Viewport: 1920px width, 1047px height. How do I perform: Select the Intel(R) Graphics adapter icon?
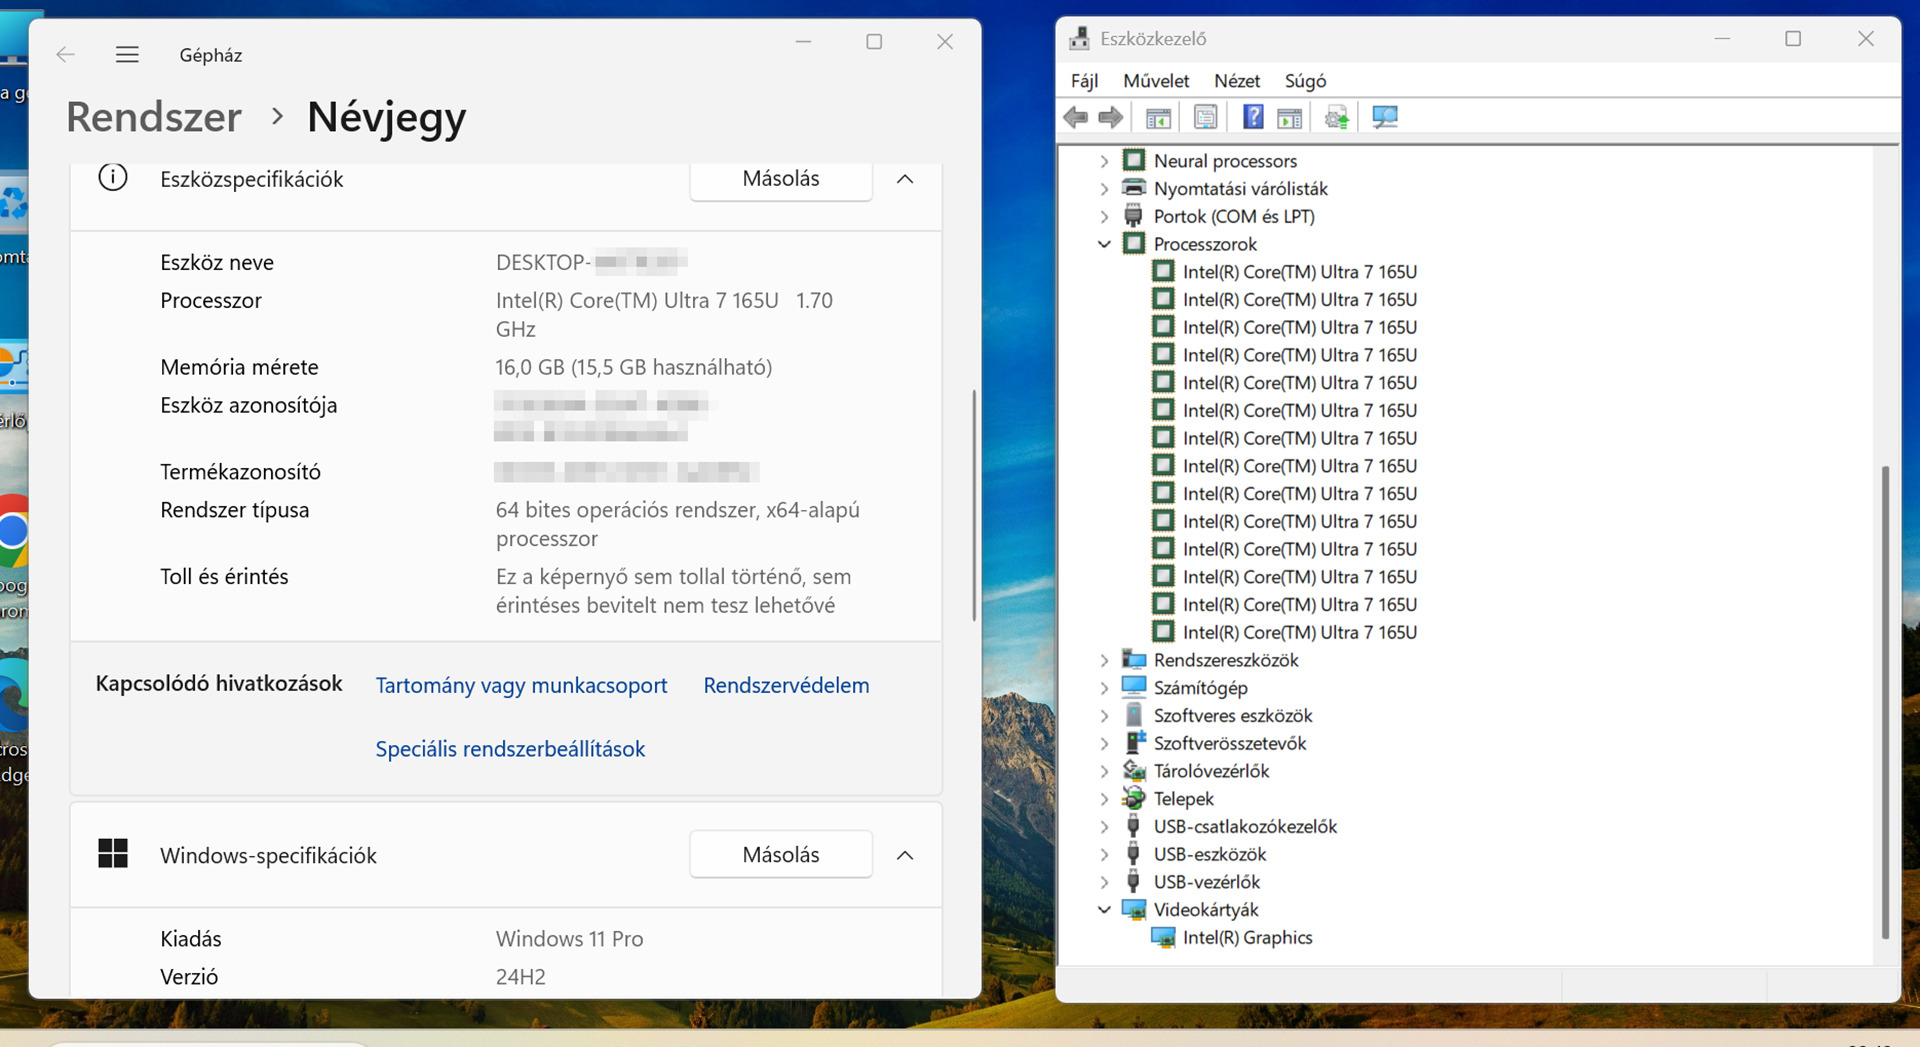pos(1163,938)
